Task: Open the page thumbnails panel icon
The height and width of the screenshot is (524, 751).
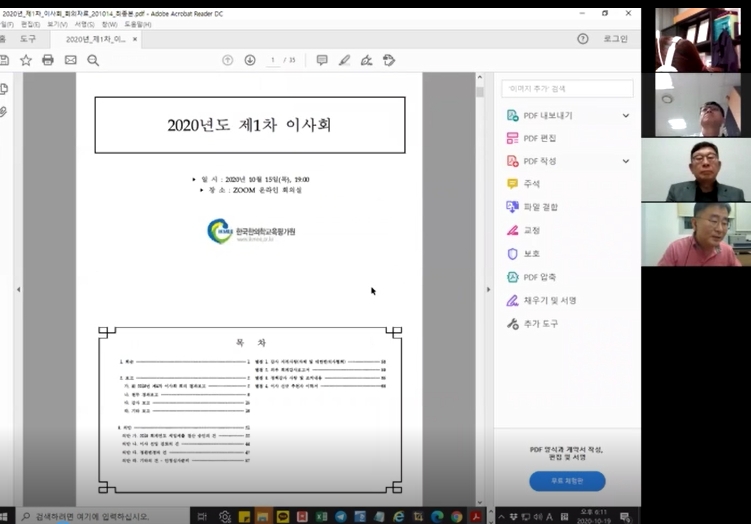Action: (4, 89)
